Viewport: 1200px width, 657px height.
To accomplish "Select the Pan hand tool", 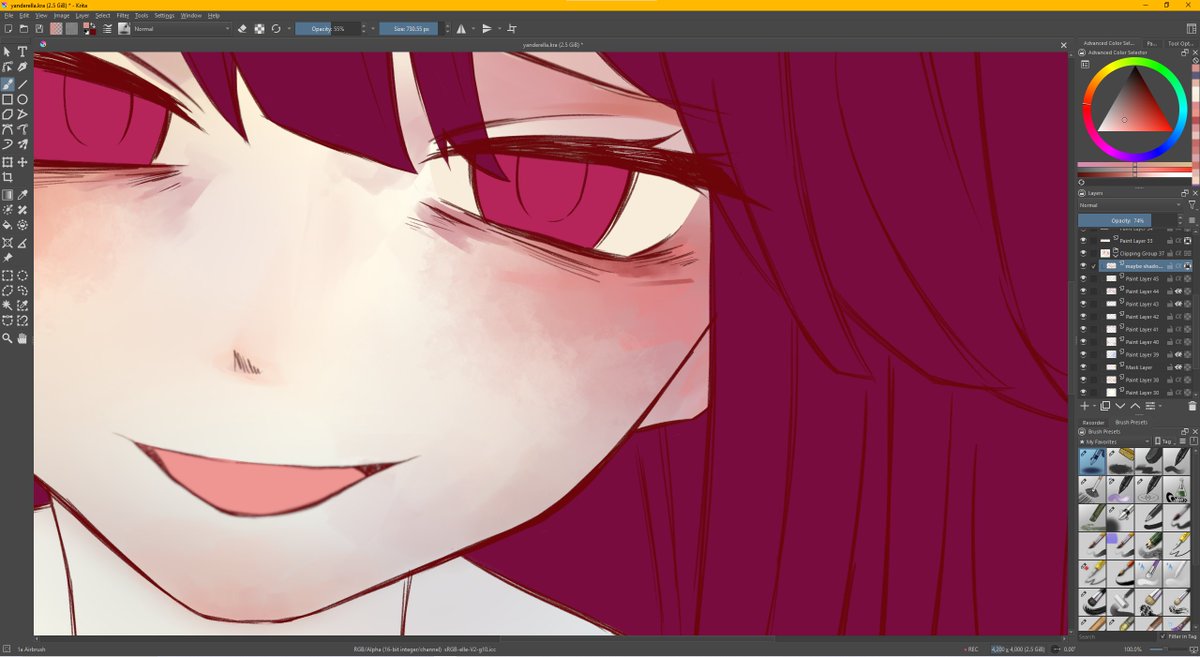I will (x=22, y=339).
